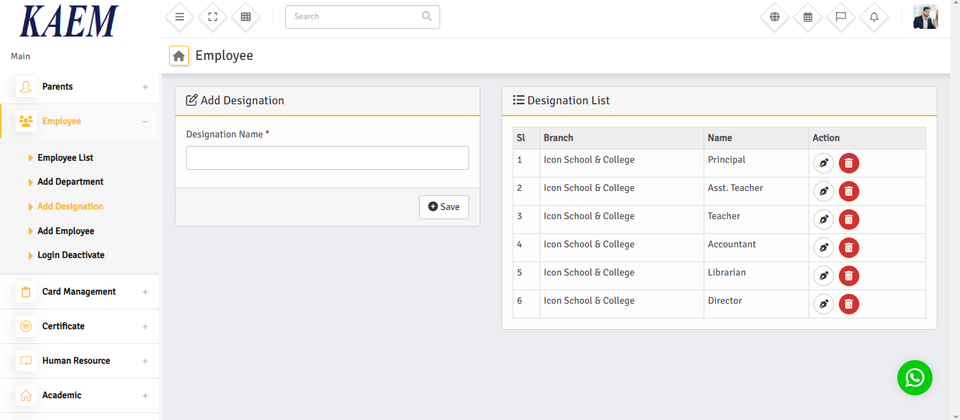The width and height of the screenshot is (960, 420).
Task: Click the WhatsApp chat button
Action: 914,377
